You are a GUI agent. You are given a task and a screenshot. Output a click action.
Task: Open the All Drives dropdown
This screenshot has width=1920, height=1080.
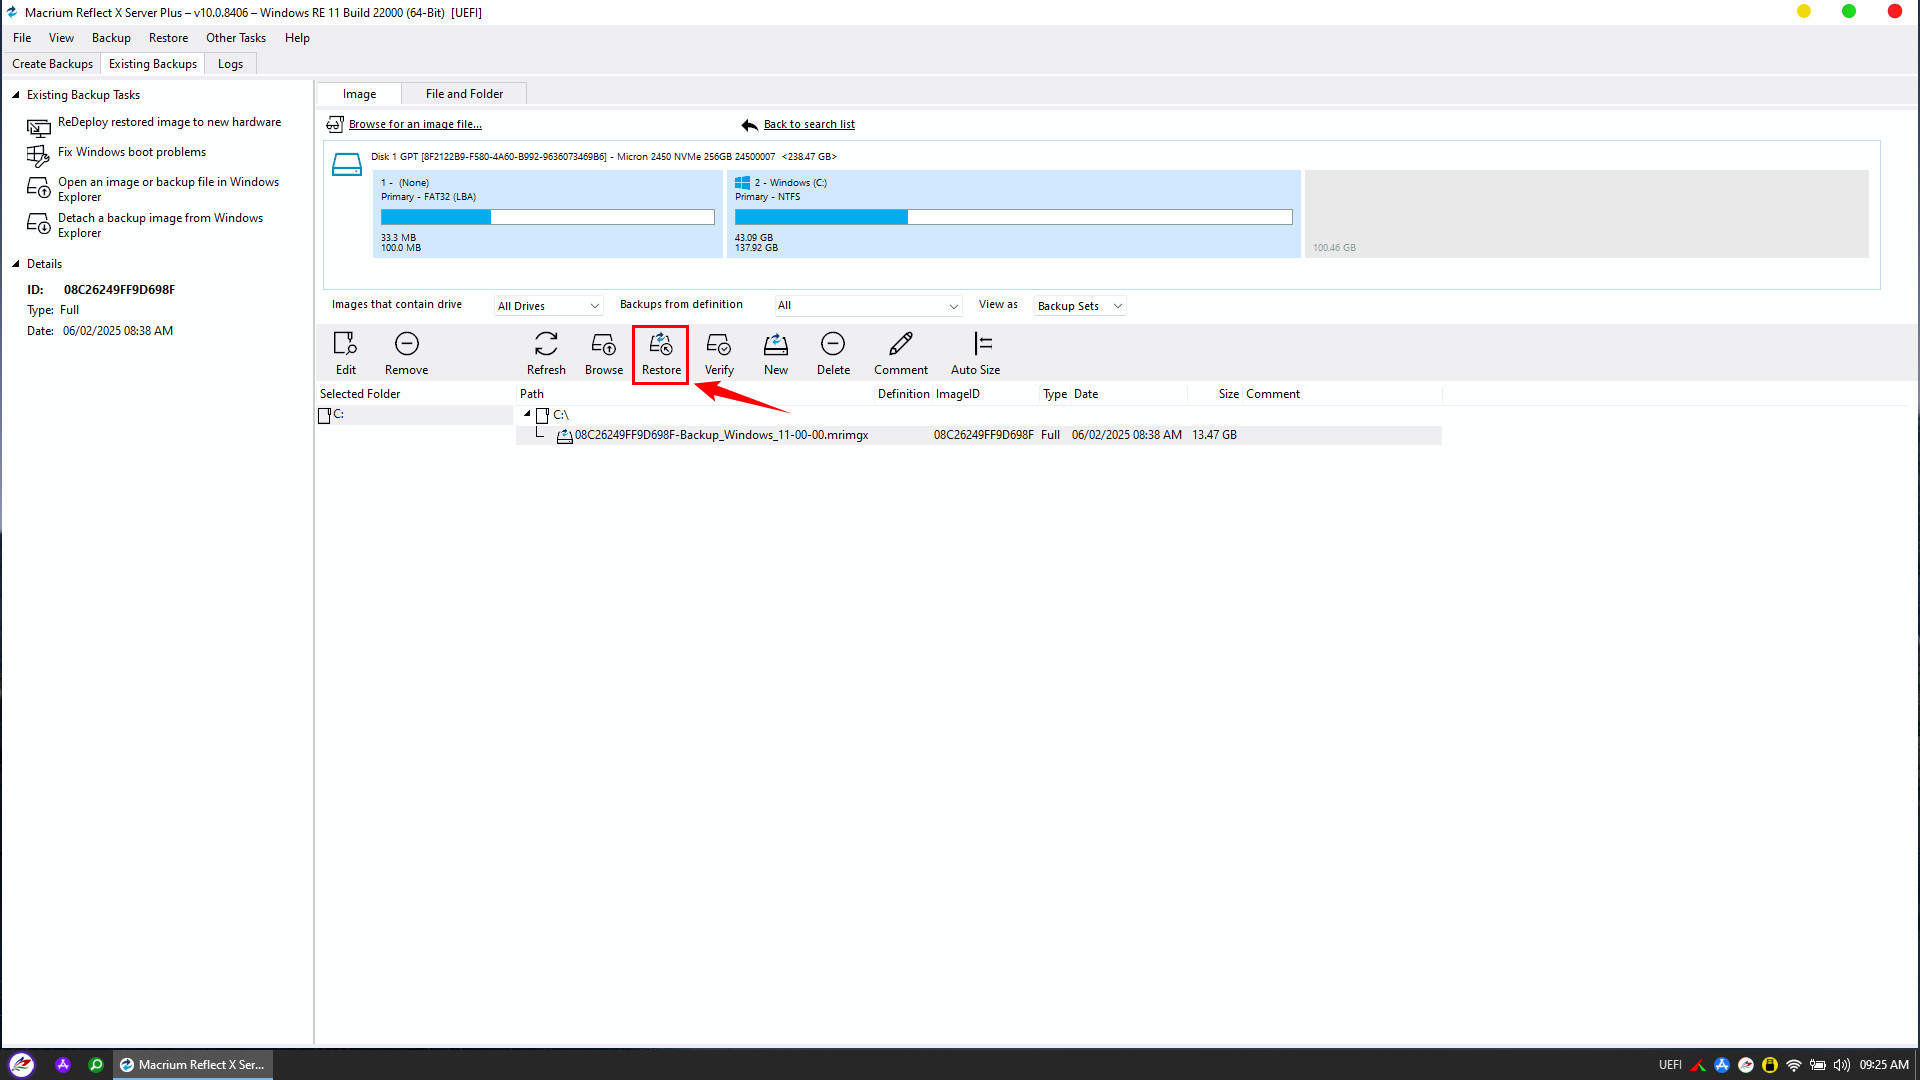click(x=548, y=306)
